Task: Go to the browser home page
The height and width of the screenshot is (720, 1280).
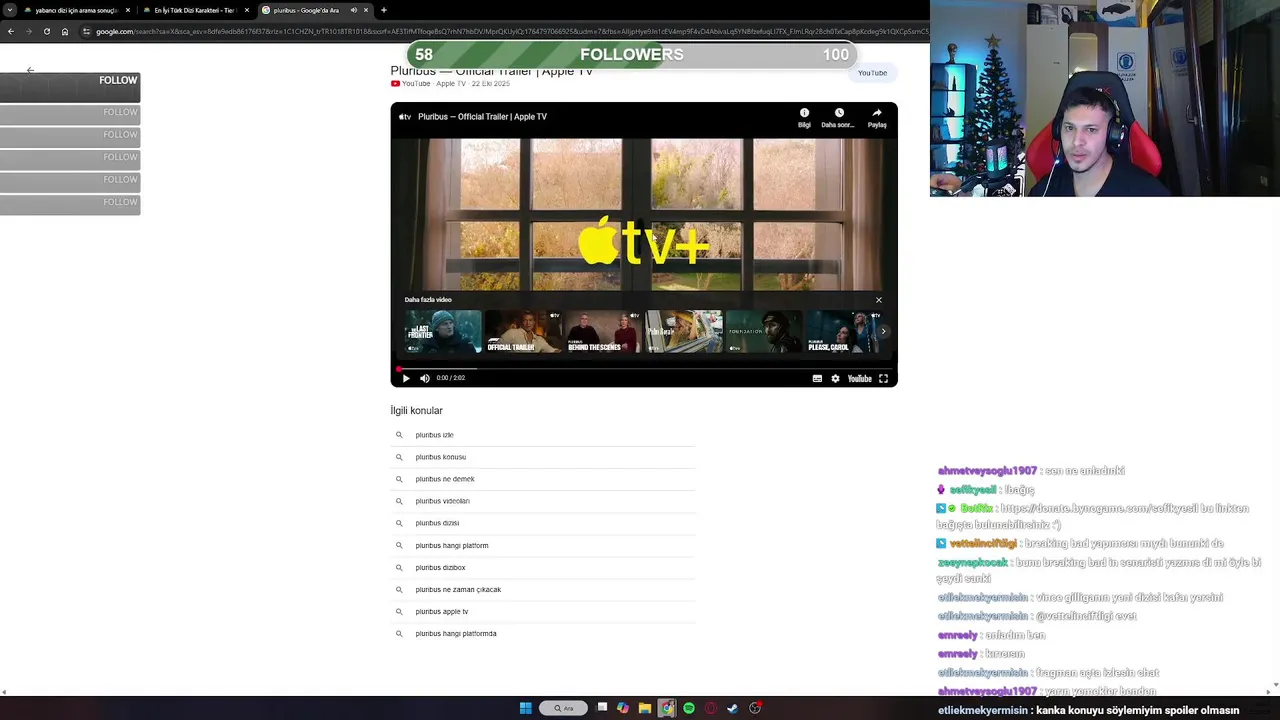Action: pyautogui.click(x=65, y=31)
